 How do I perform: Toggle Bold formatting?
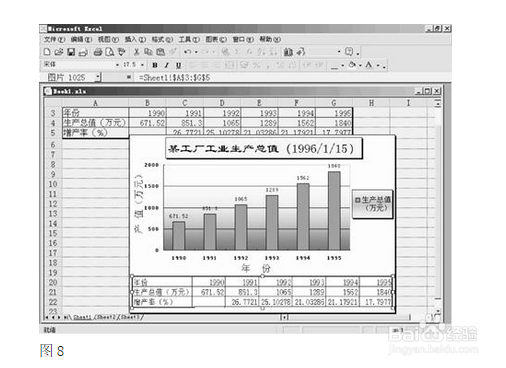tap(155, 65)
